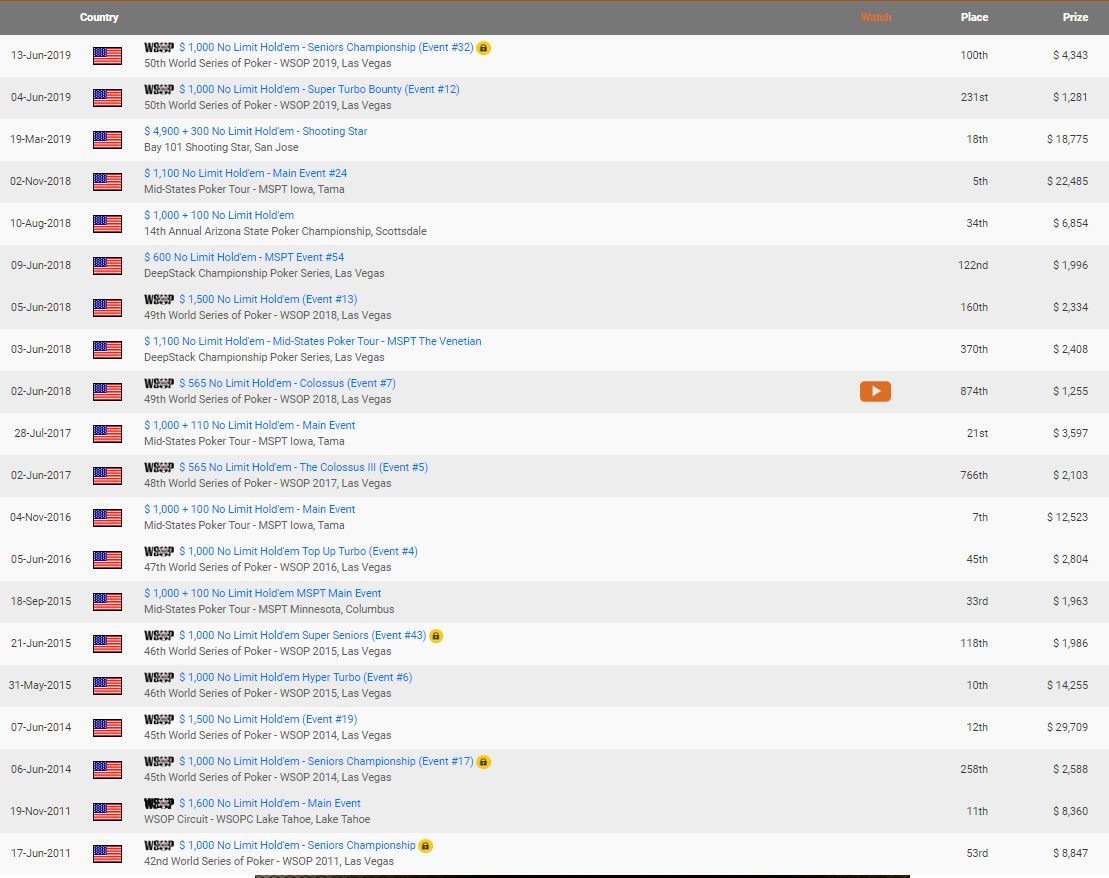The height and width of the screenshot is (878, 1109).
Task: Open MSPT The Venetian tournament link
Action: (313, 341)
